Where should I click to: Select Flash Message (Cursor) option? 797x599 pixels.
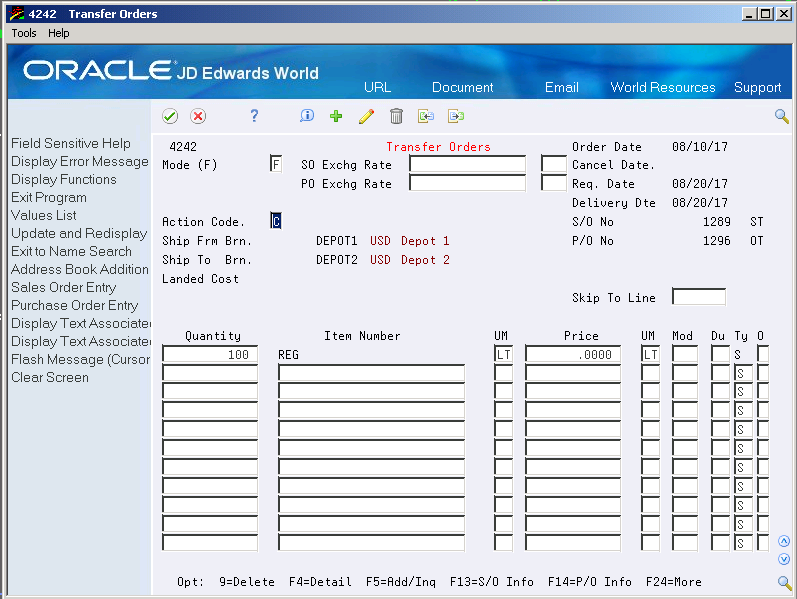tap(80, 360)
